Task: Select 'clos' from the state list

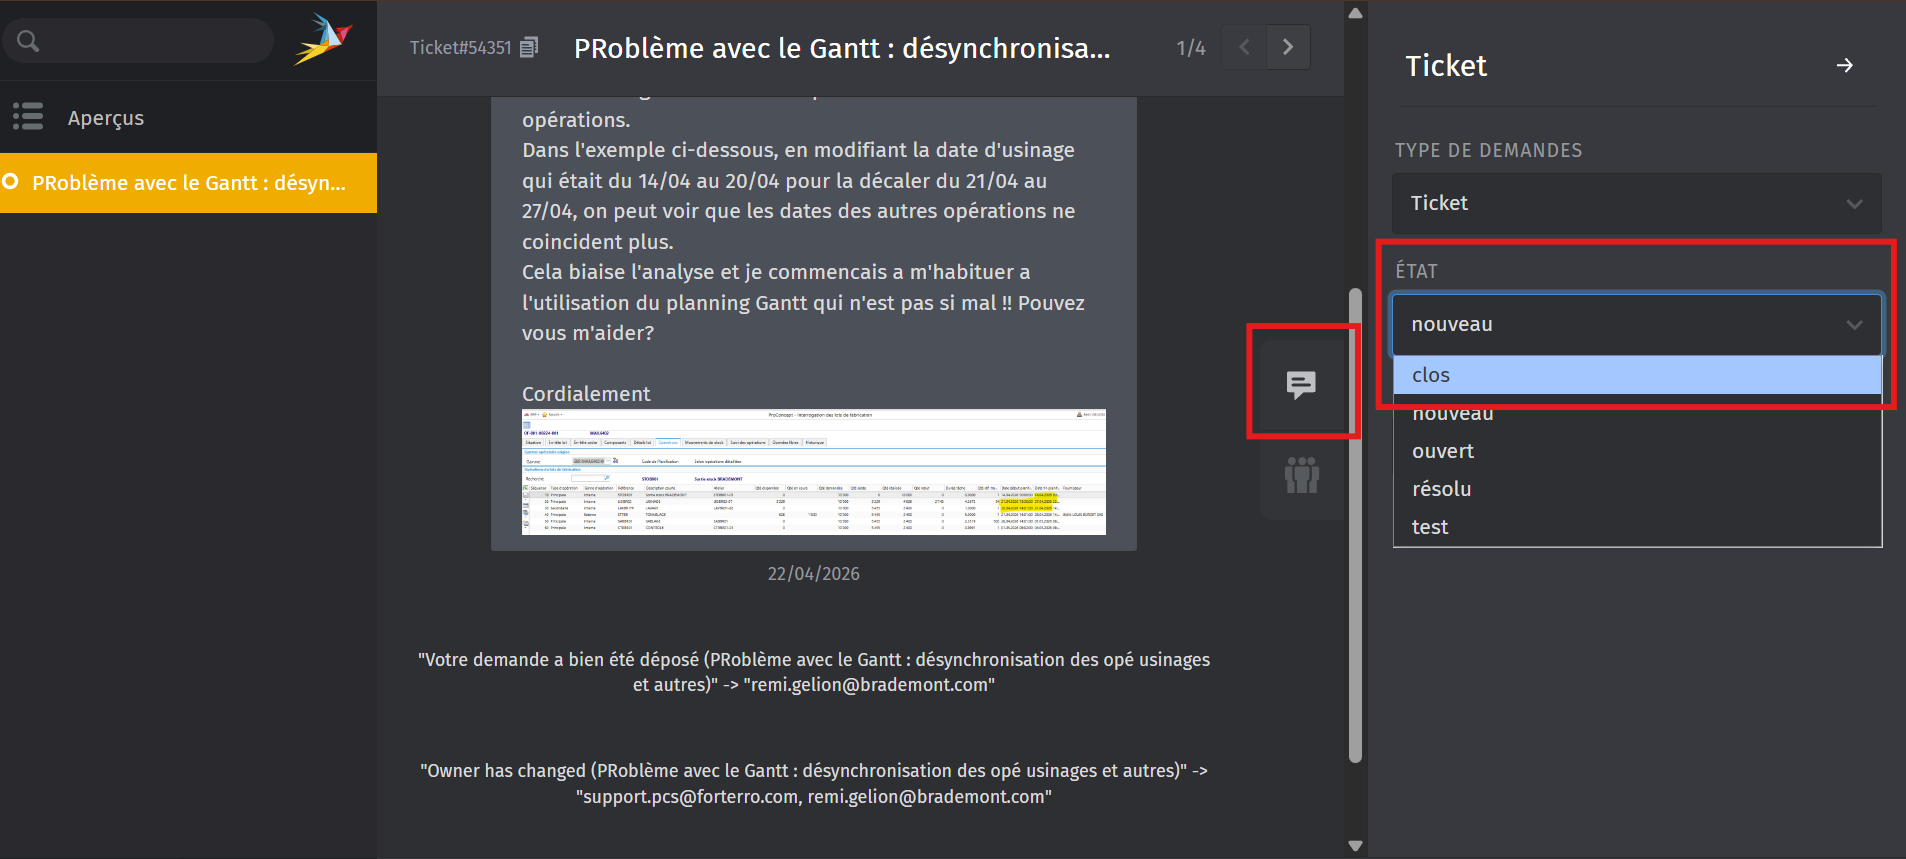Action: [x=1637, y=375]
